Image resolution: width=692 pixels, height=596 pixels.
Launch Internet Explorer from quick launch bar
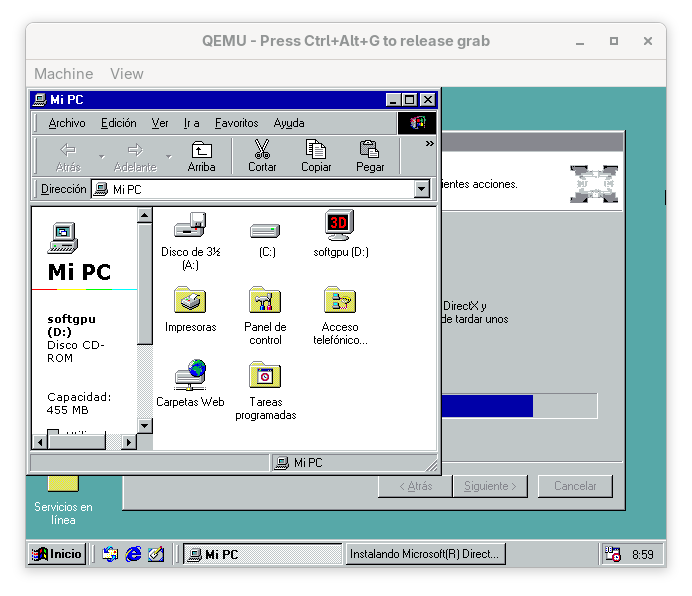(133, 554)
